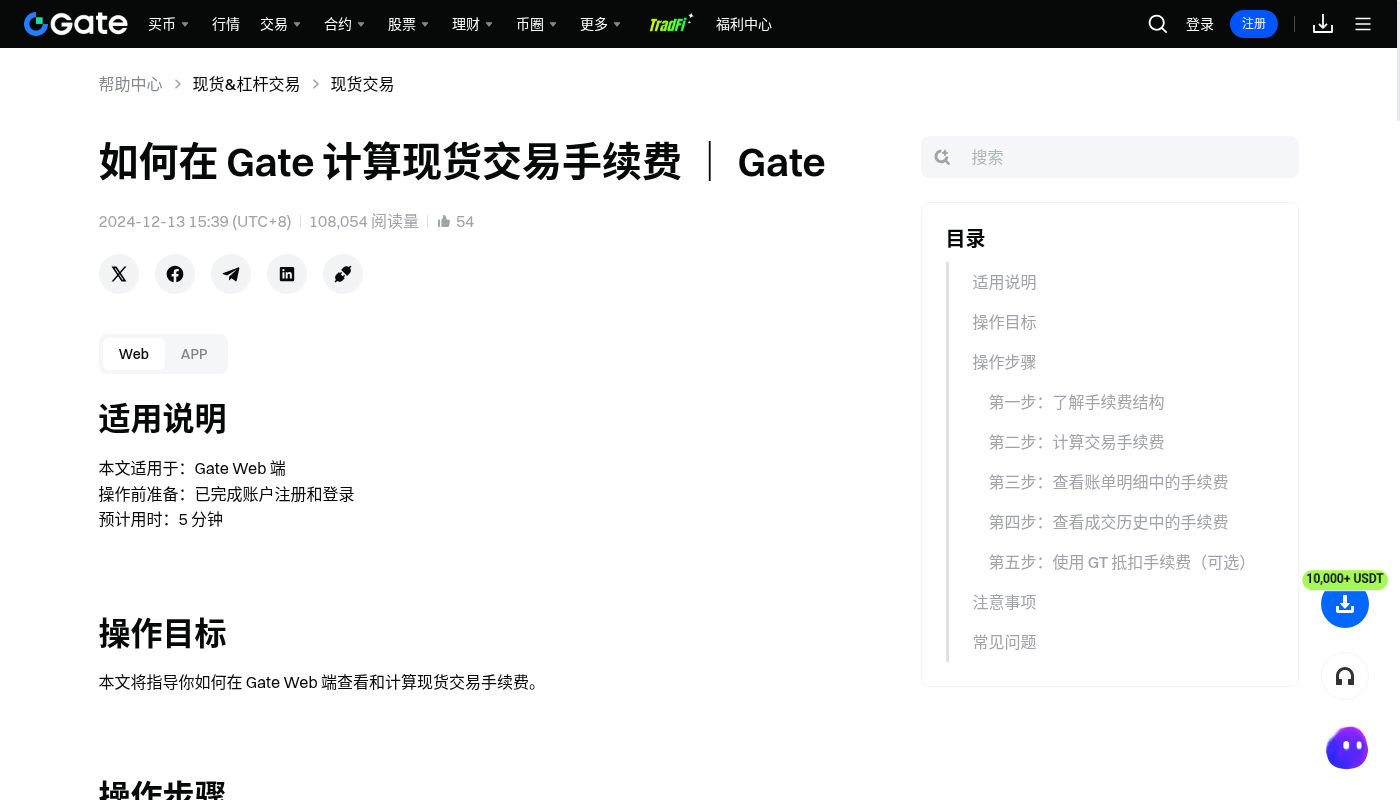The width and height of the screenshot is (1400, 800).
Task: Open customer support headset icon
Action: coord(1345,677)
